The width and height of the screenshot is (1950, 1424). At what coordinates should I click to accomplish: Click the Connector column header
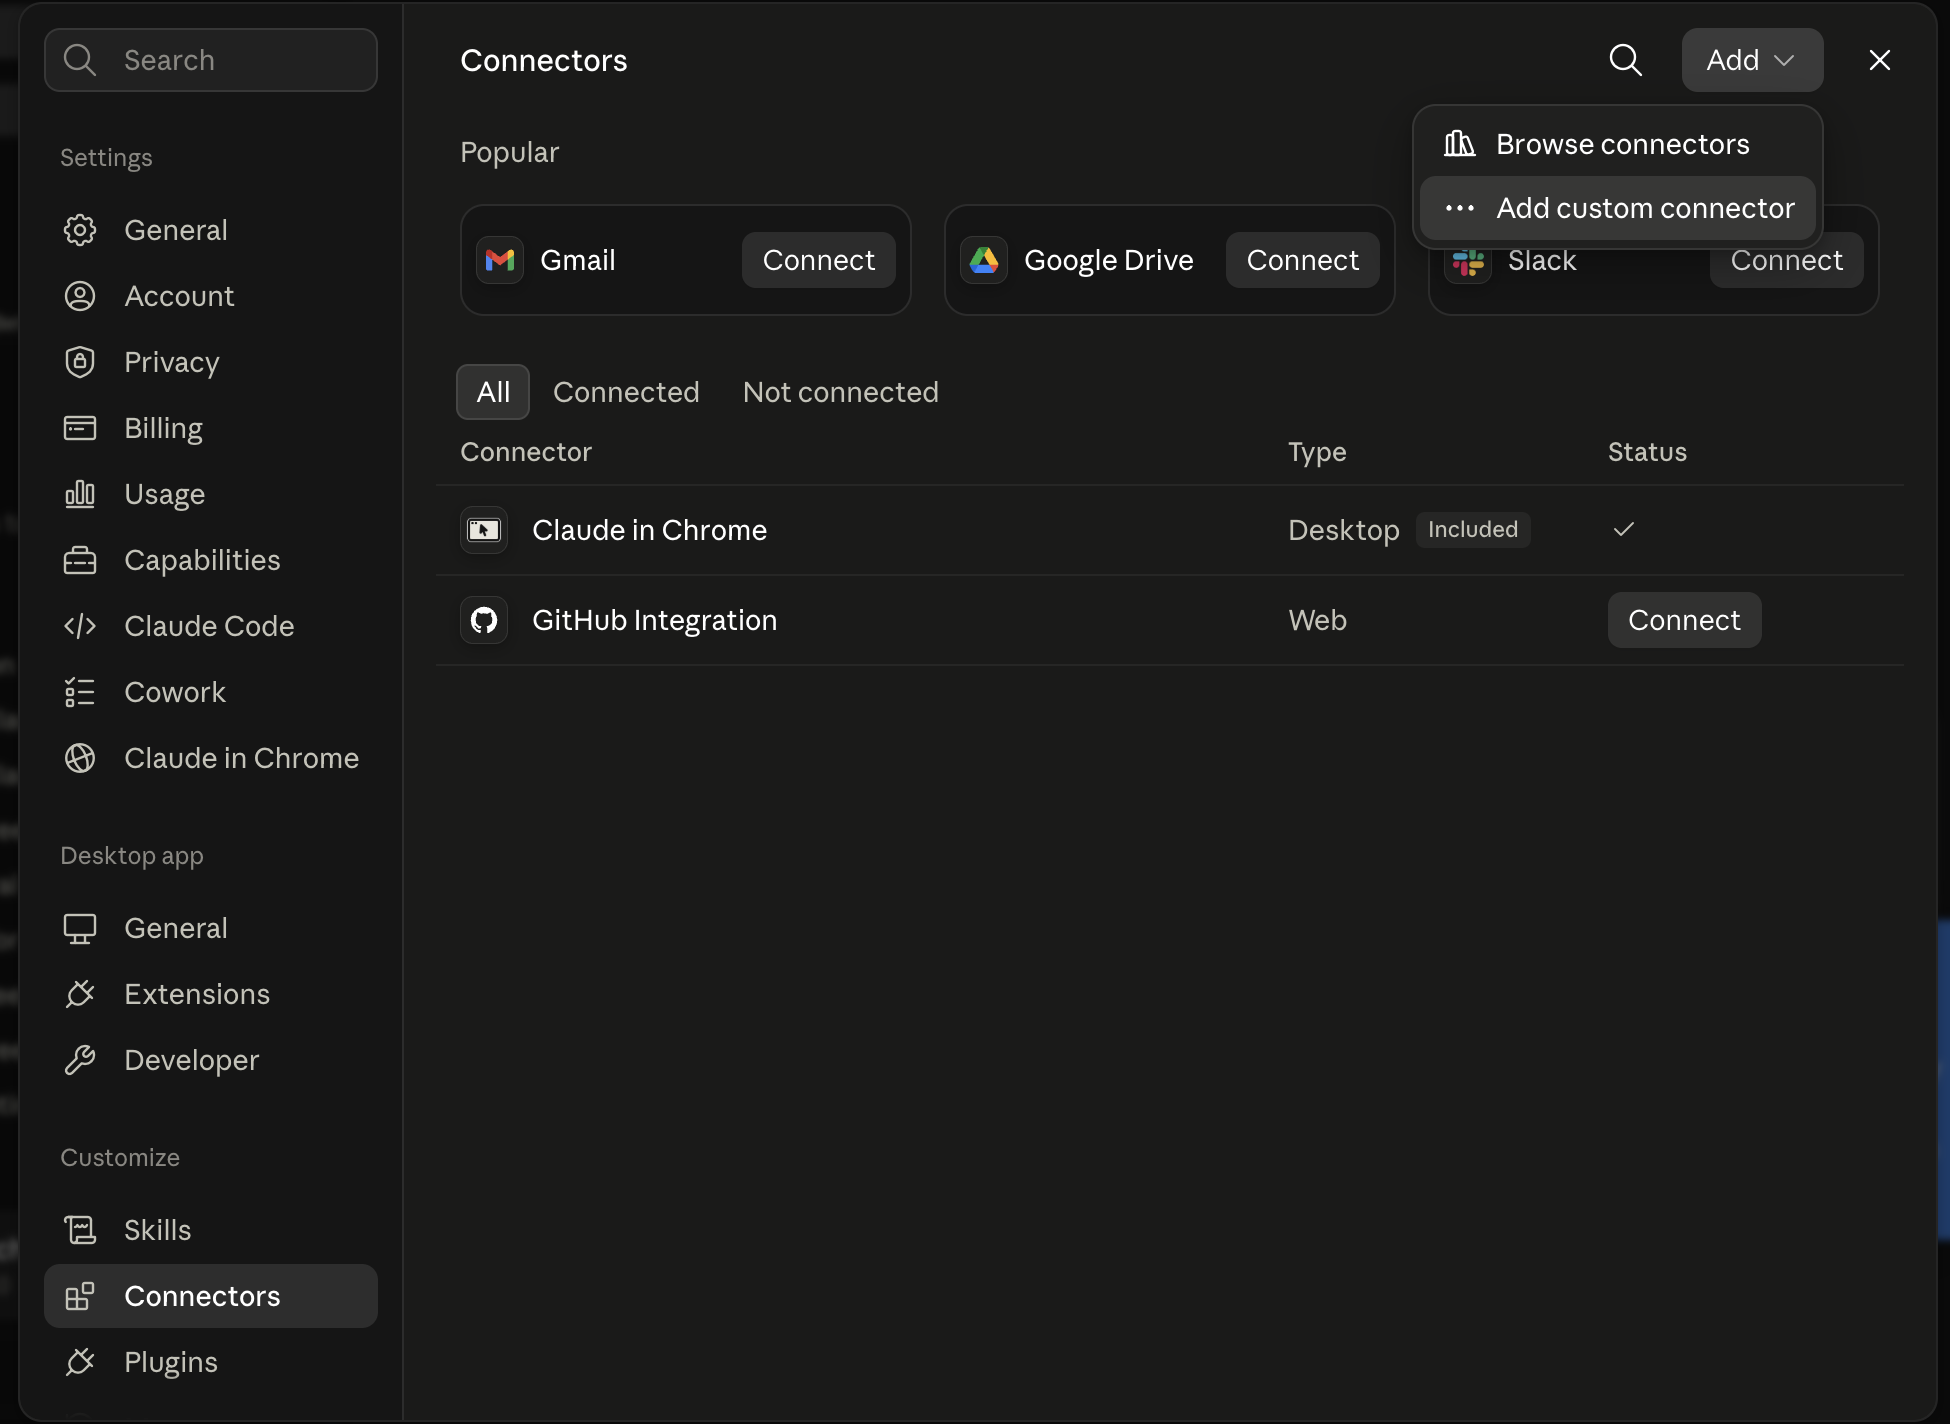526,452
